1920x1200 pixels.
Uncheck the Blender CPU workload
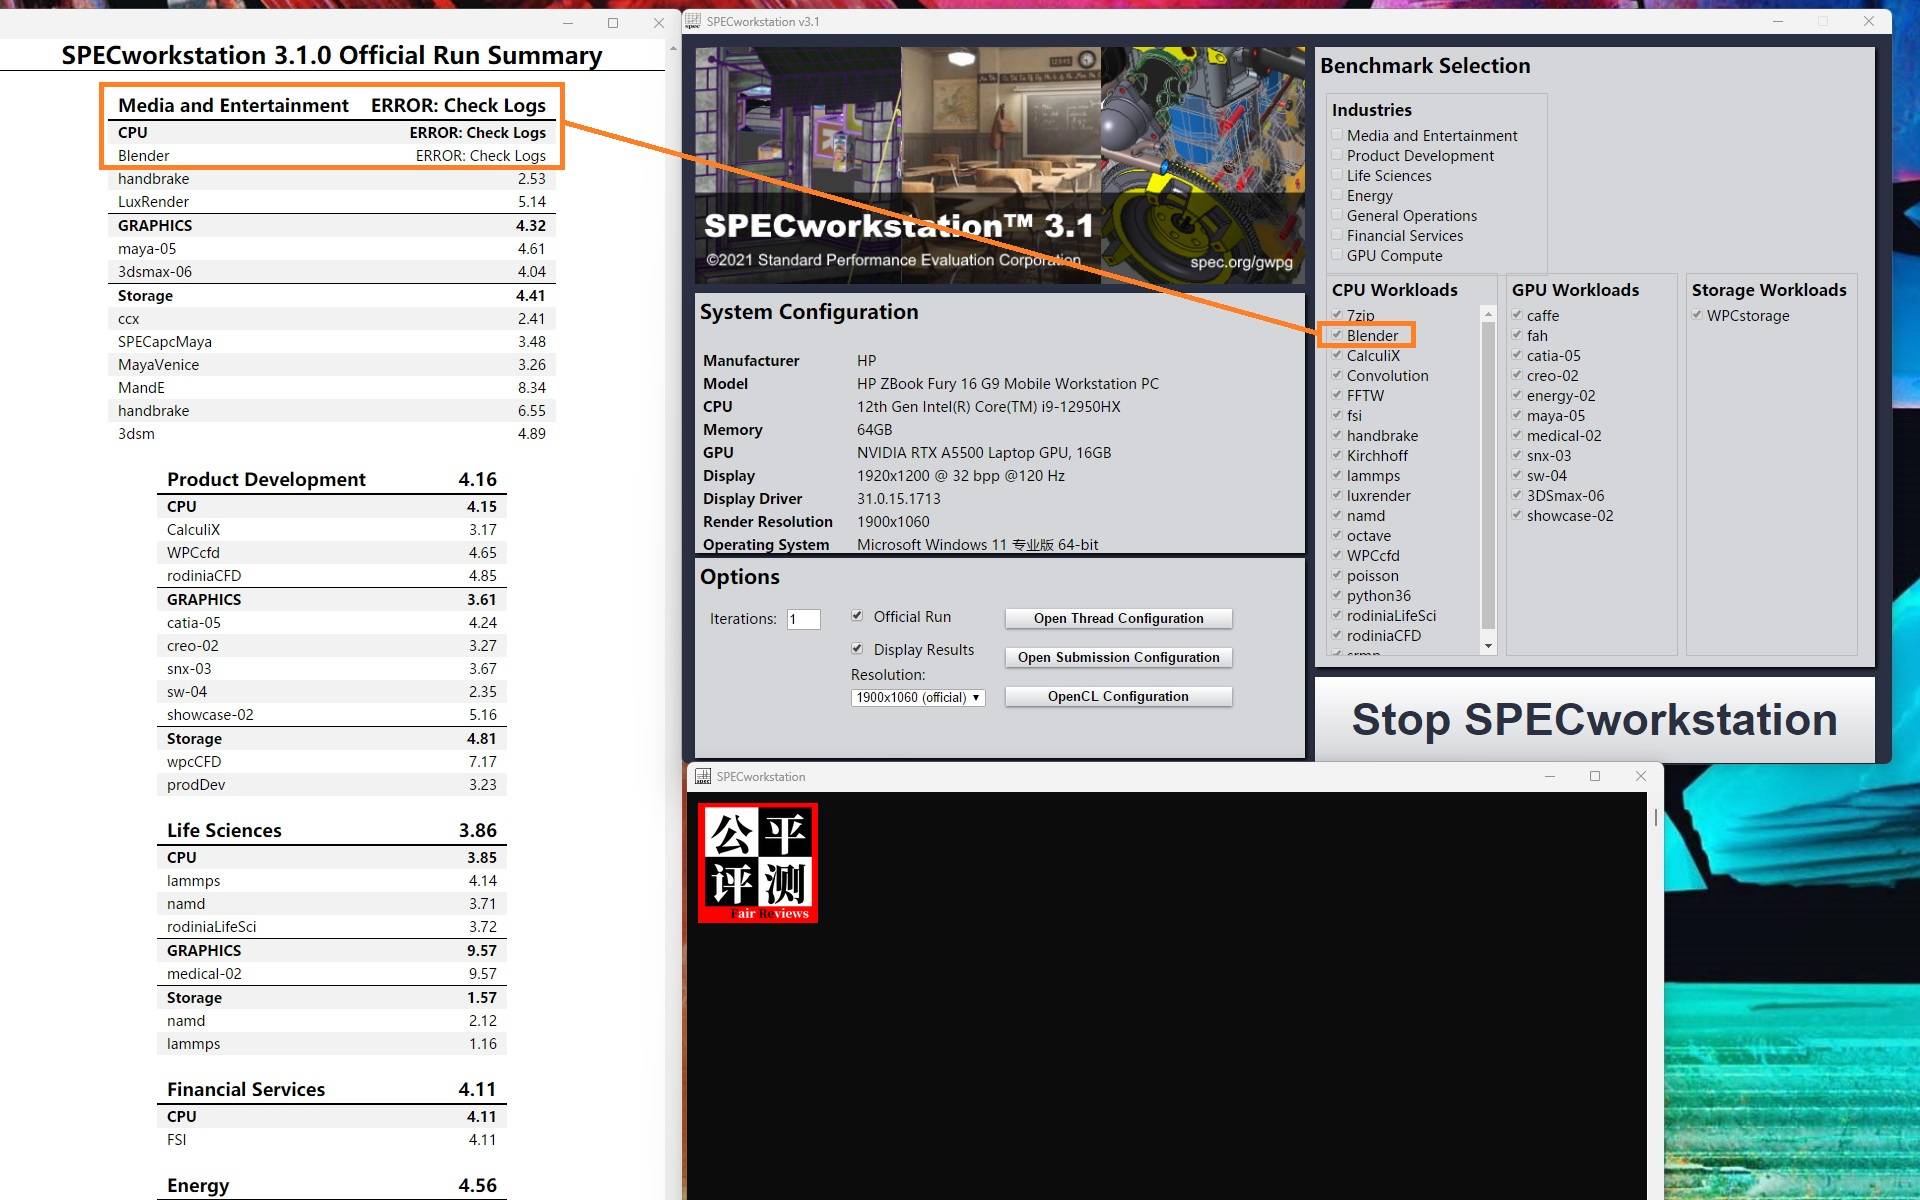1337,335
